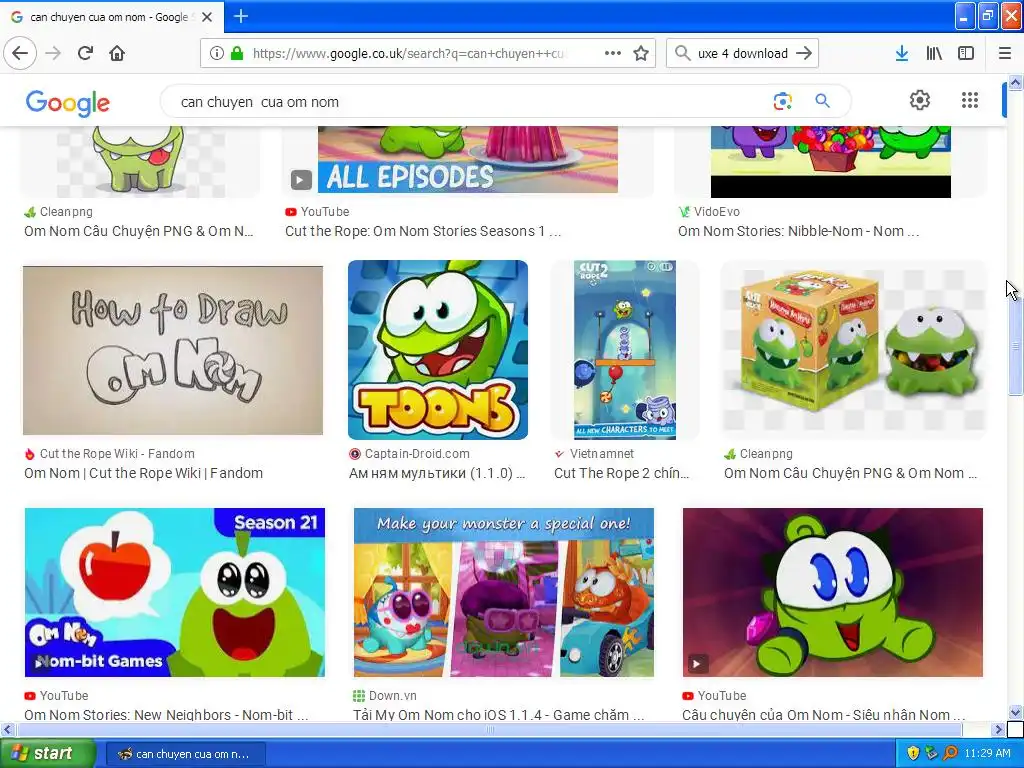Open 'Om Nom | Cut the Rope Wiki' link
The image size is (1024, 768).
tap(144, 473)
